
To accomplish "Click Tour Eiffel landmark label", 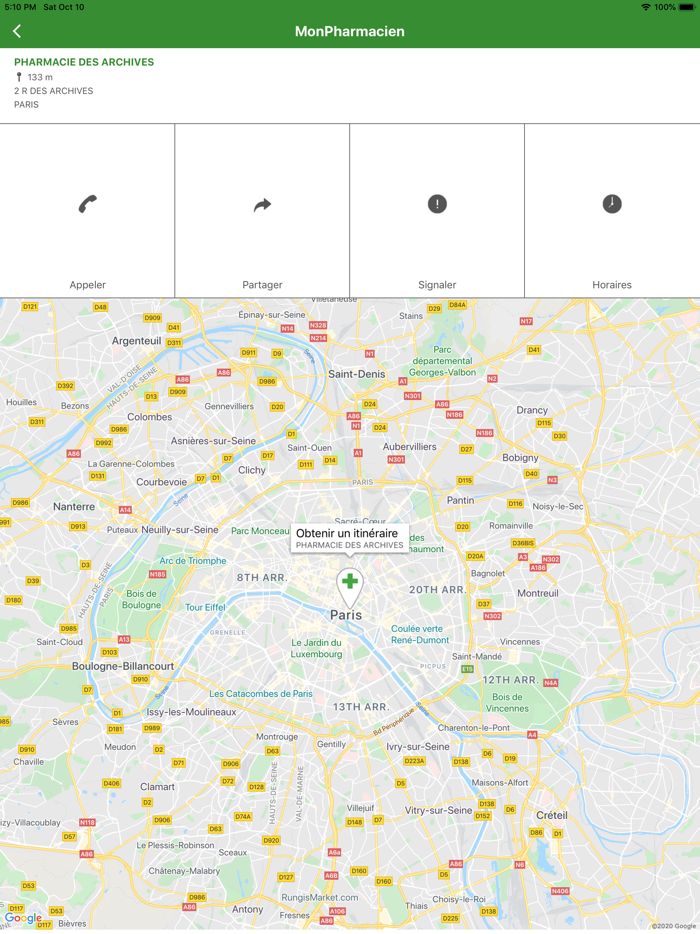I will click(x=205, y=607).
